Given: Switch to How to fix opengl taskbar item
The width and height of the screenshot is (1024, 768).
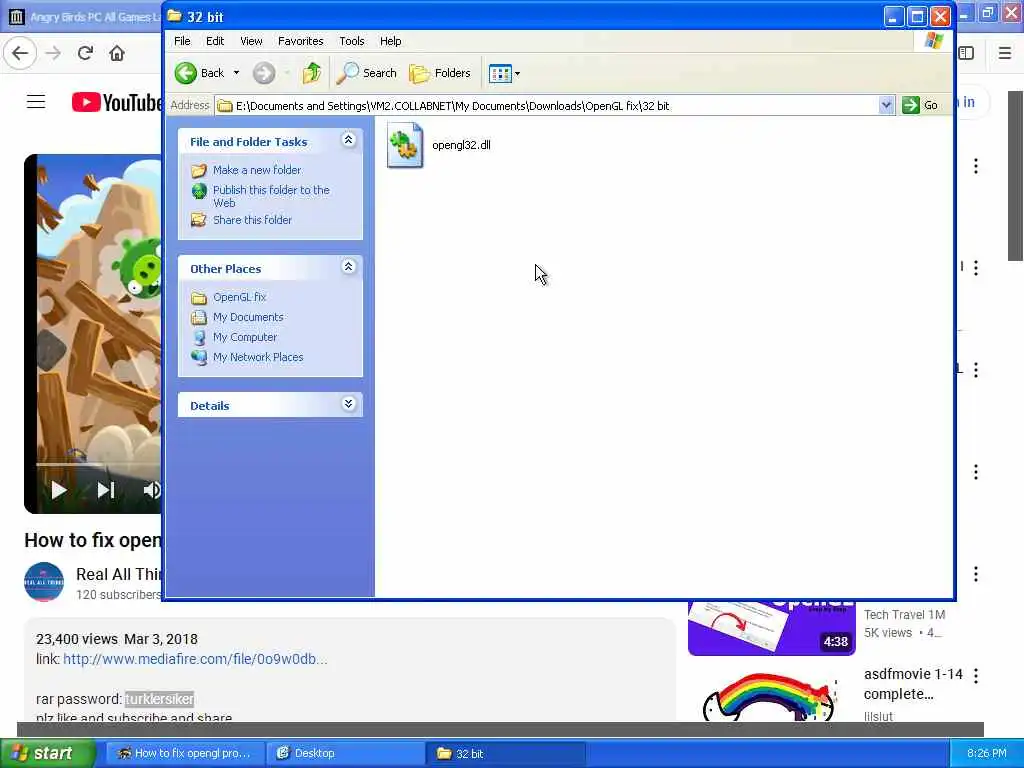Looking at the screenshot, I should point(185,753).
